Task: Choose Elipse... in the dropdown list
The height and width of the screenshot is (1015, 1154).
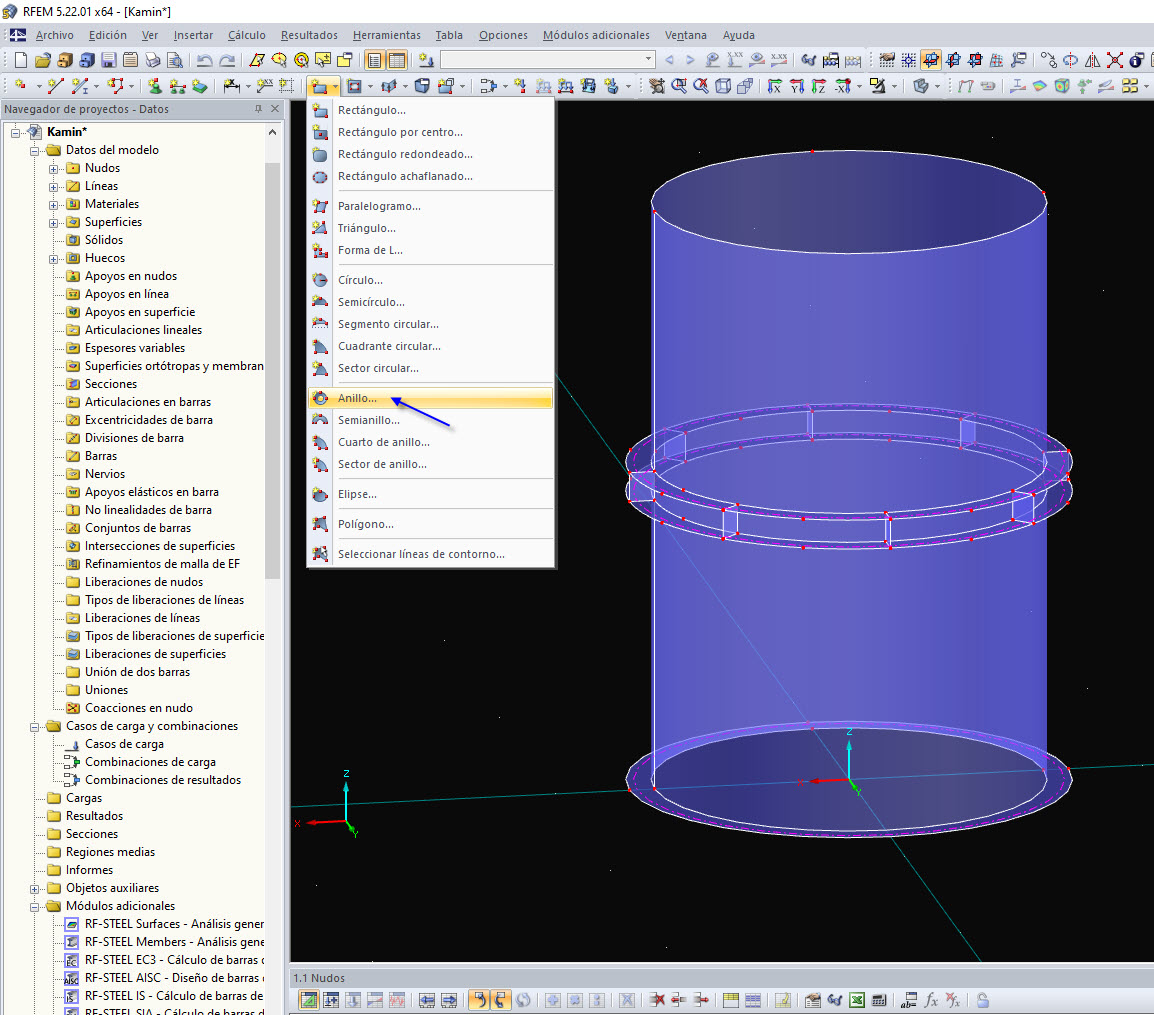Action: tap(357, 494)
